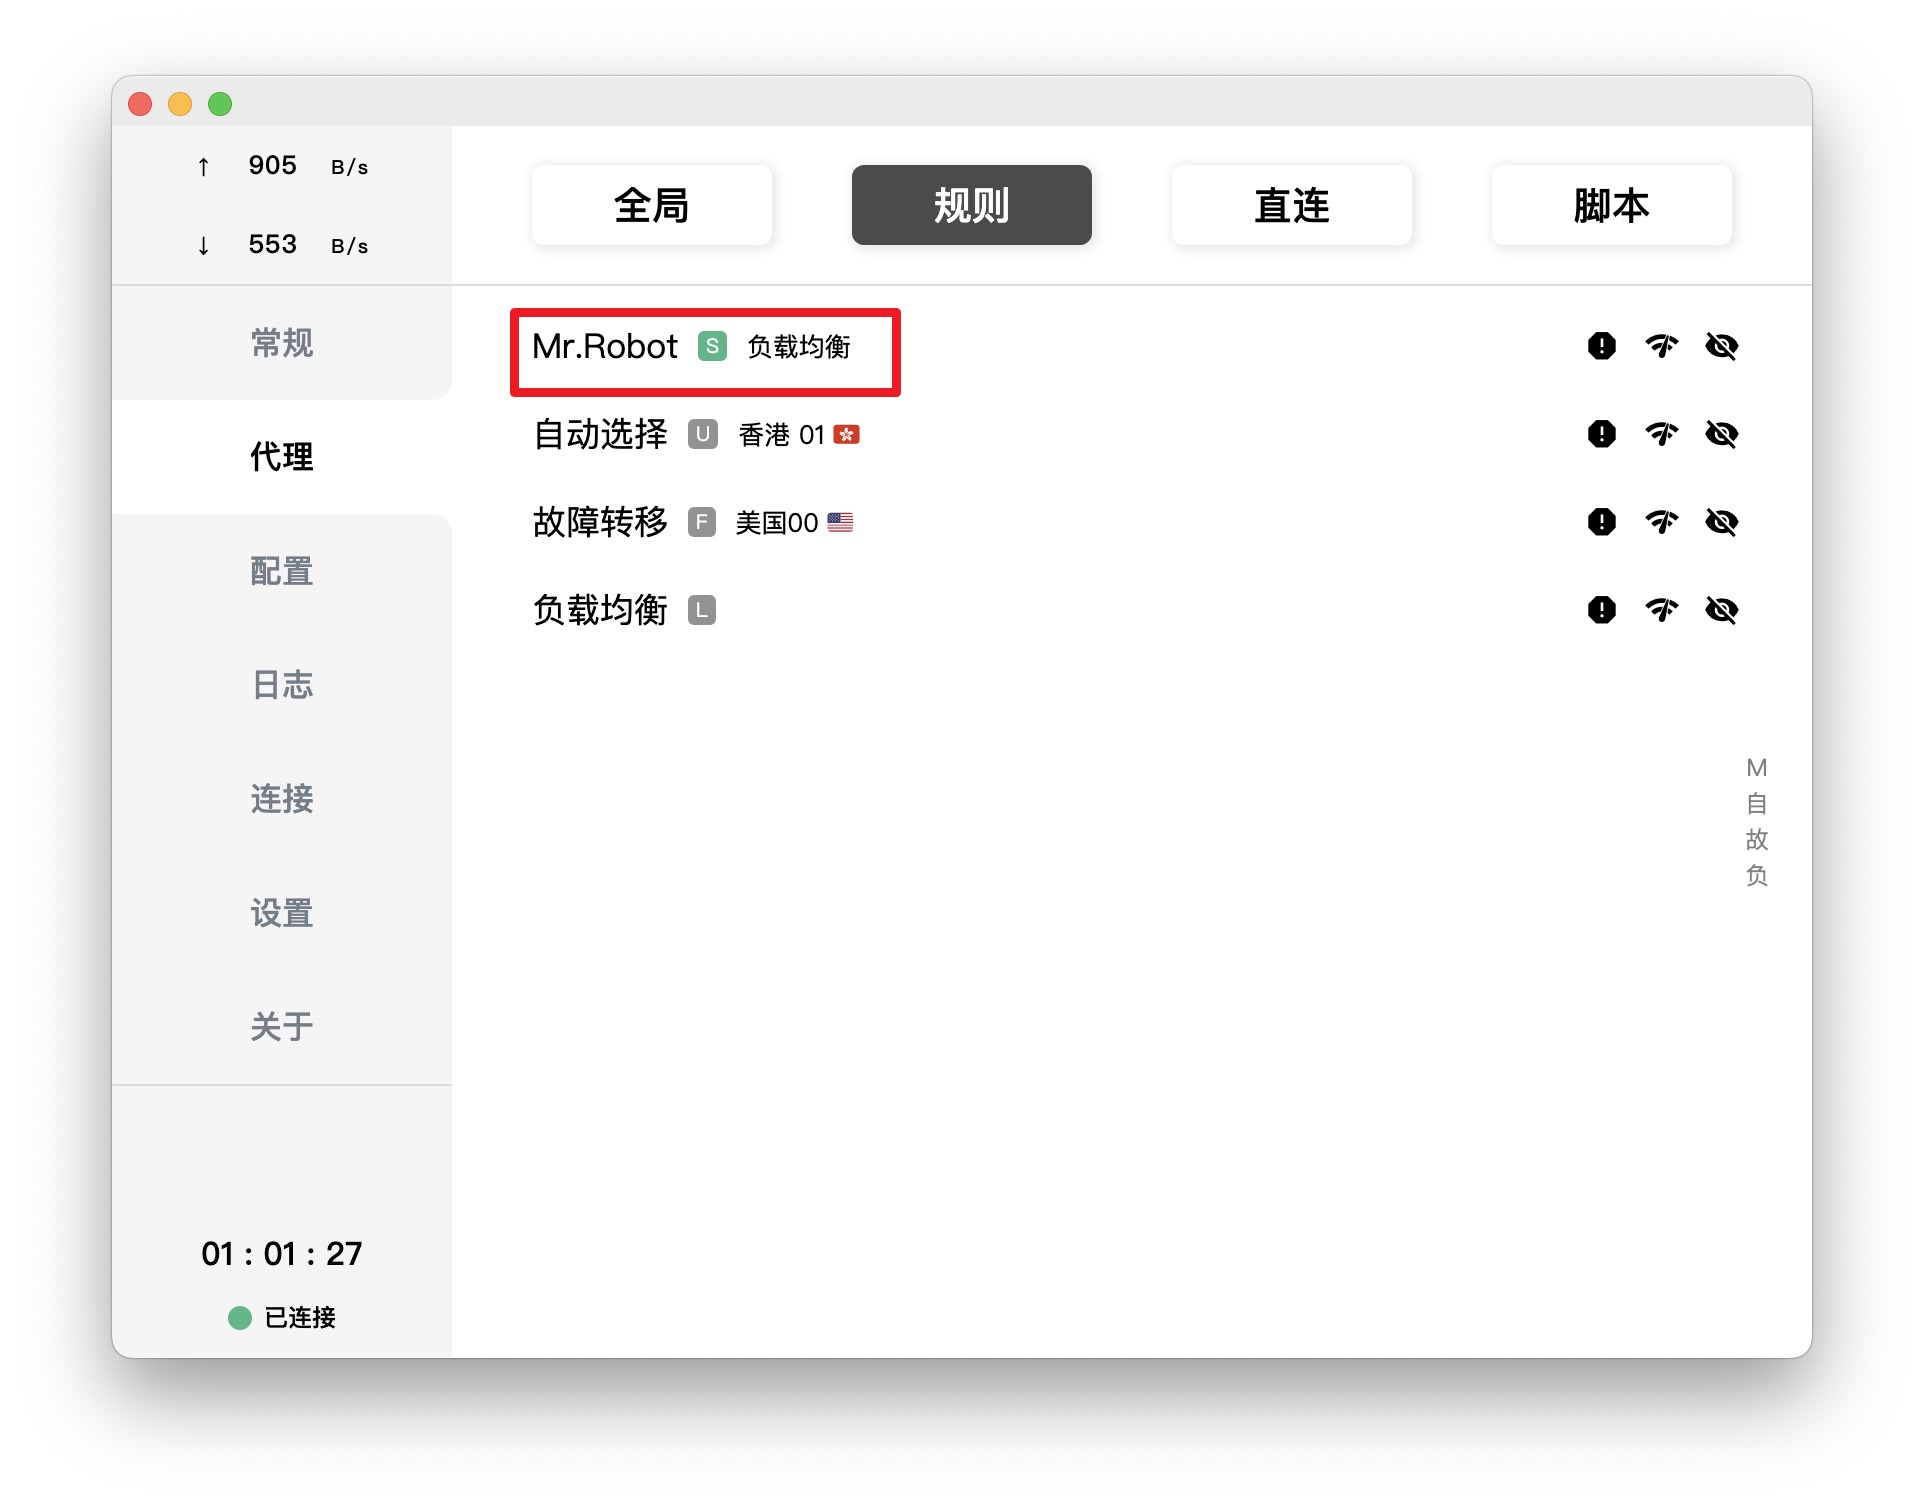Test latency of 故障转移 group

click(1661, 522)
